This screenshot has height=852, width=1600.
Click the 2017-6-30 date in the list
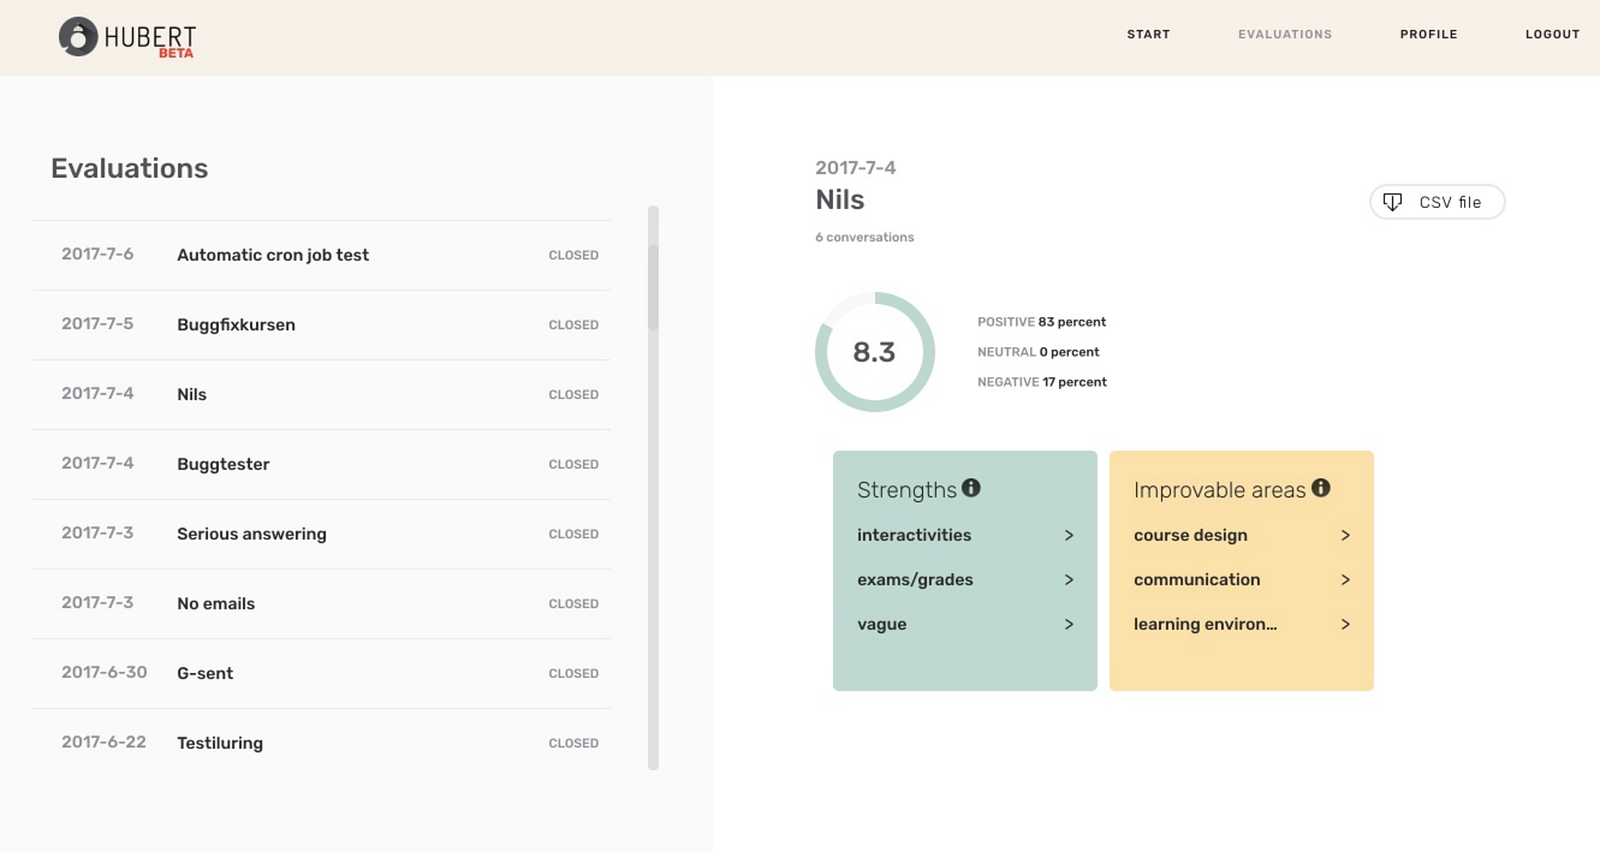pos(104,672)
